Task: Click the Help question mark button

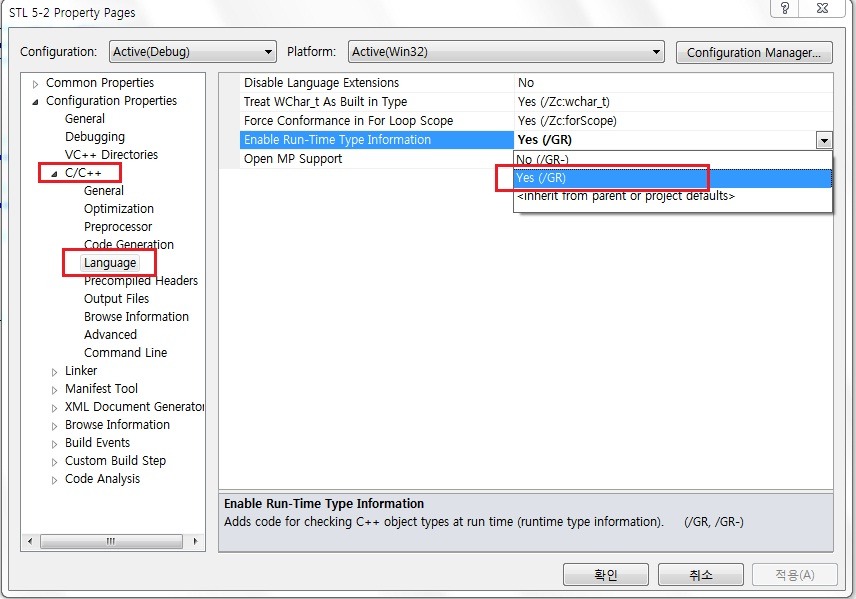Action: point(784,8)
